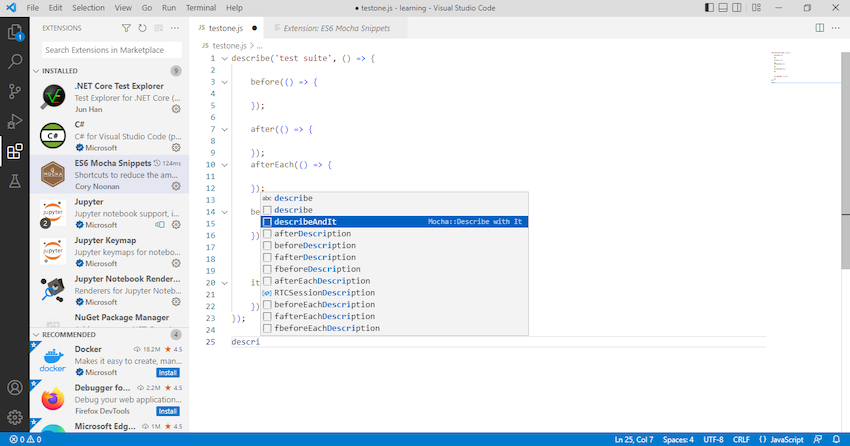The width and height of the screenshot is (850, 446).
Task: Open the Source Control view
Action: pos(15,91)
